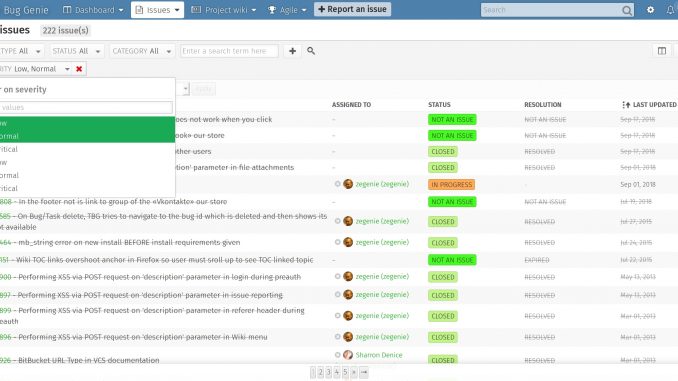Sort by RESOLUTION column header
678x381 pixels.
(543, 105)
